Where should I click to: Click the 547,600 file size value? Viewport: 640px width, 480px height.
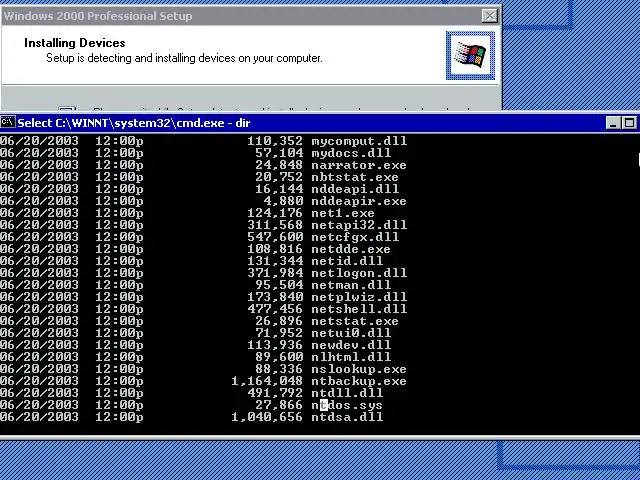[x=275, y=237]
